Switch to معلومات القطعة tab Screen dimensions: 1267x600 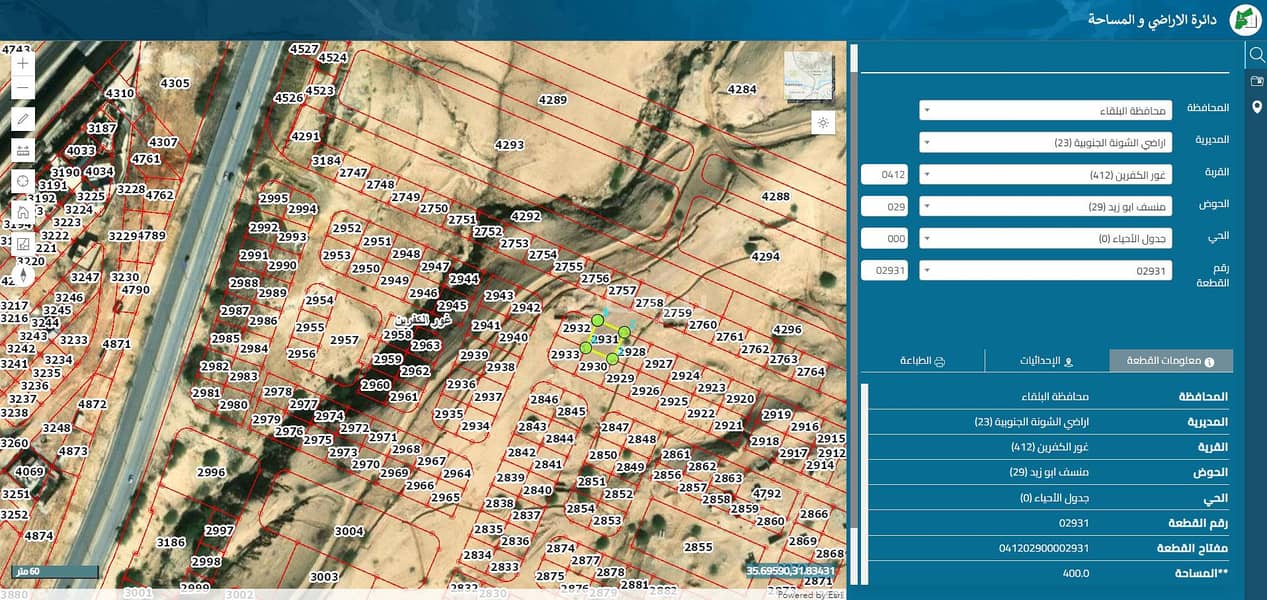coord(1171,361)
